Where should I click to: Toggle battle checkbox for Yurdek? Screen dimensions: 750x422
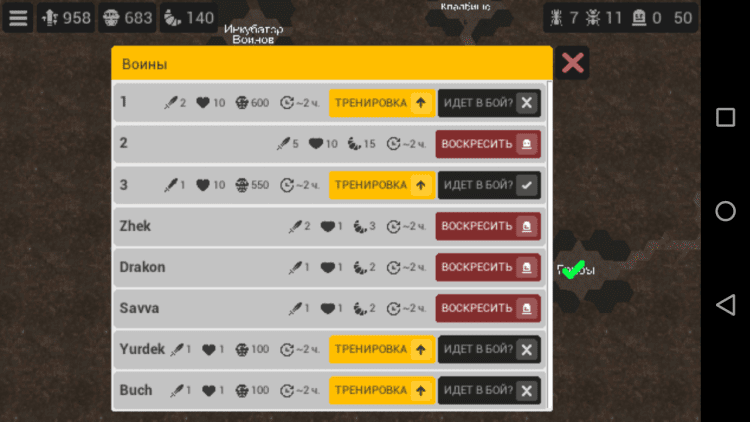click(527, 349)
